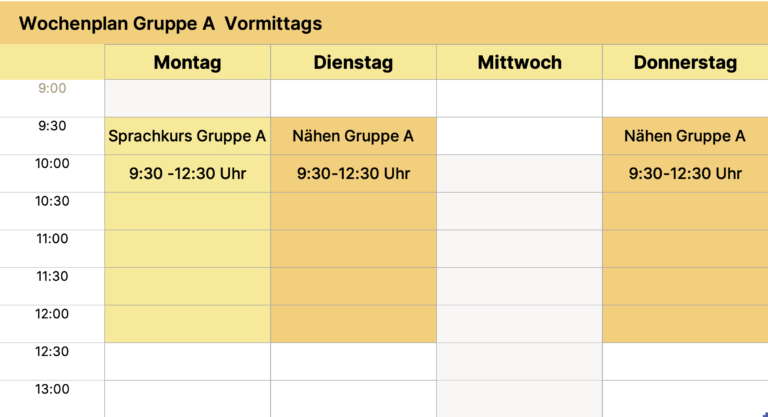Click Nähen Gruppe A under Dienstag
Image resolution: width=768 pixels, height=417 pixels.
(353, 136)
